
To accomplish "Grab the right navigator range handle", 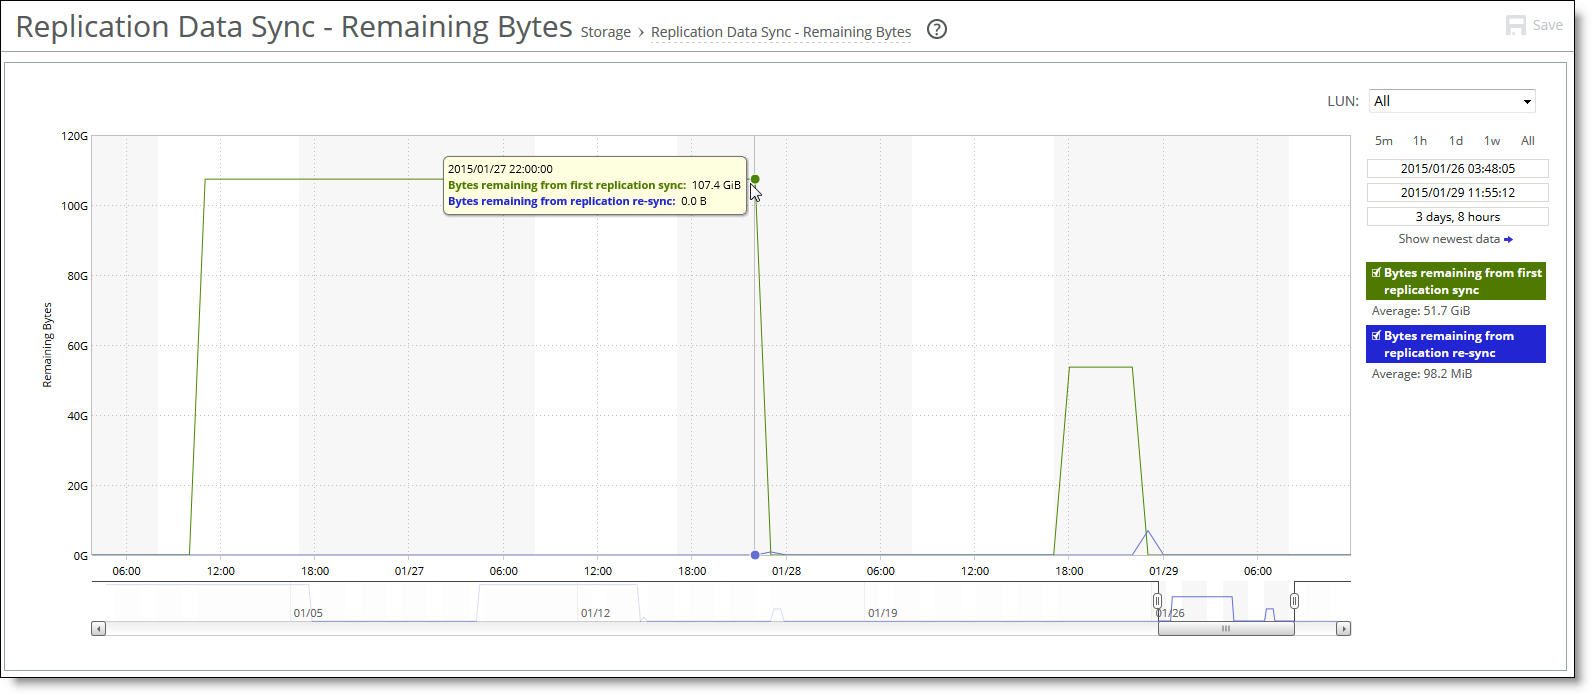I will tap(1294, 601).
